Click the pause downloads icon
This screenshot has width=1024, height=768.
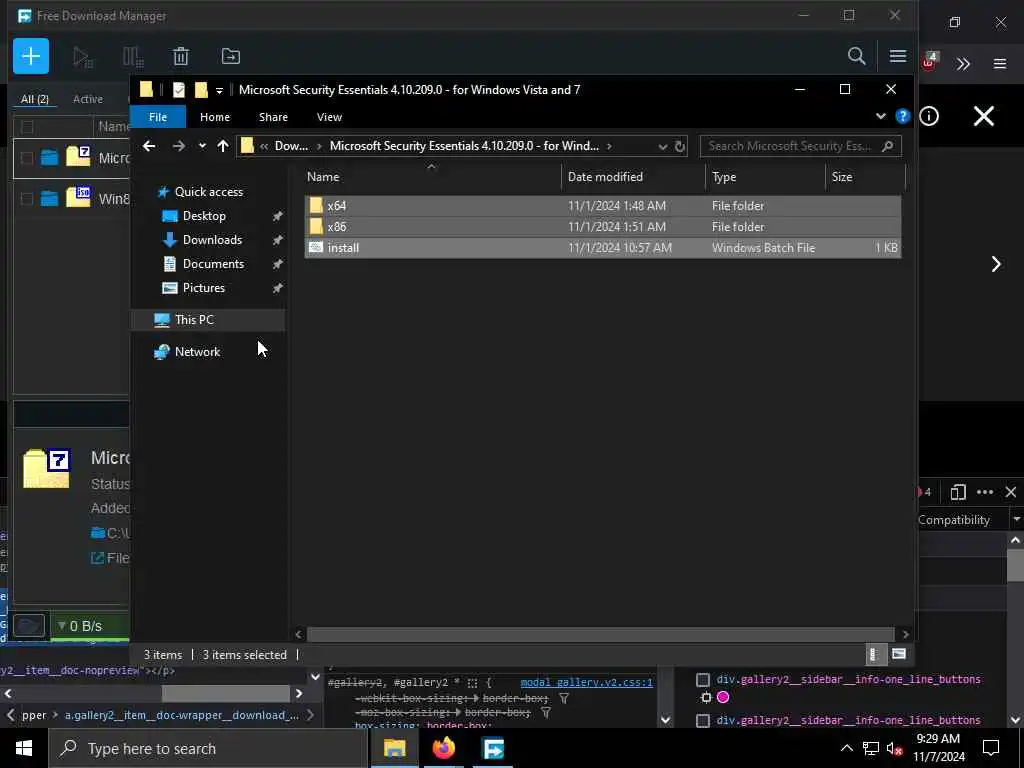pos(133,57)
